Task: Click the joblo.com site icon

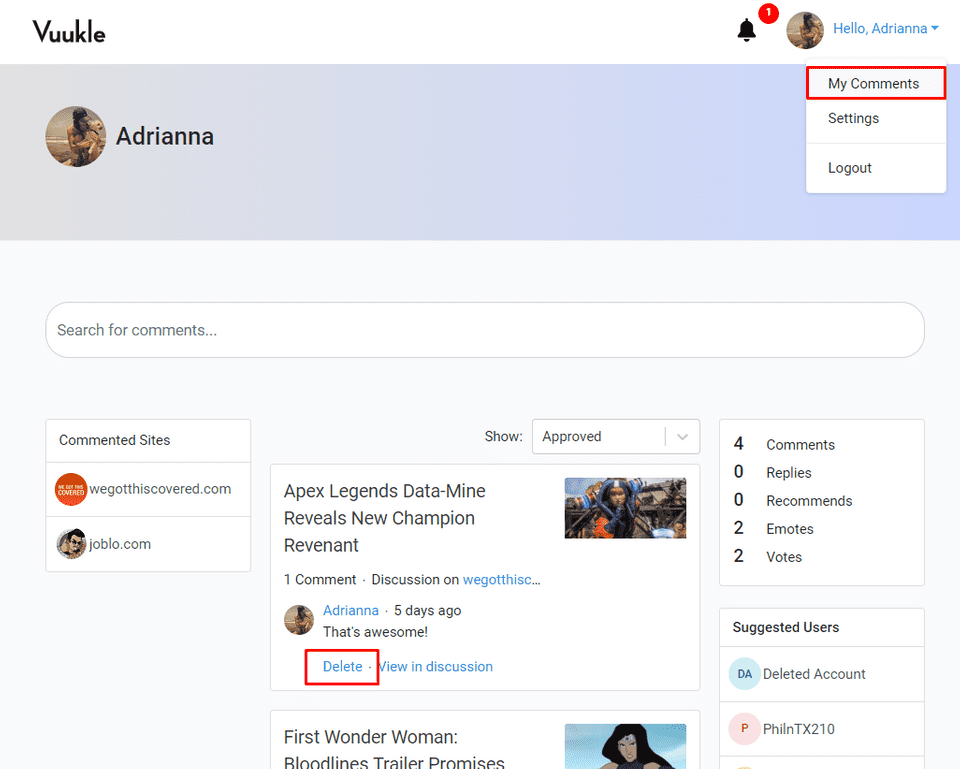Action: click(71, 544)
